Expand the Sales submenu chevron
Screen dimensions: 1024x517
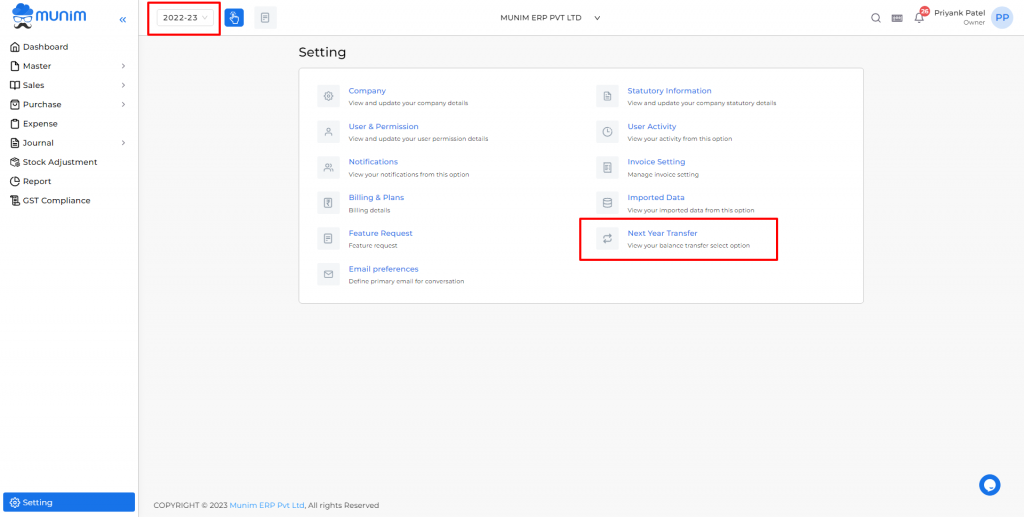coord(123,85)
